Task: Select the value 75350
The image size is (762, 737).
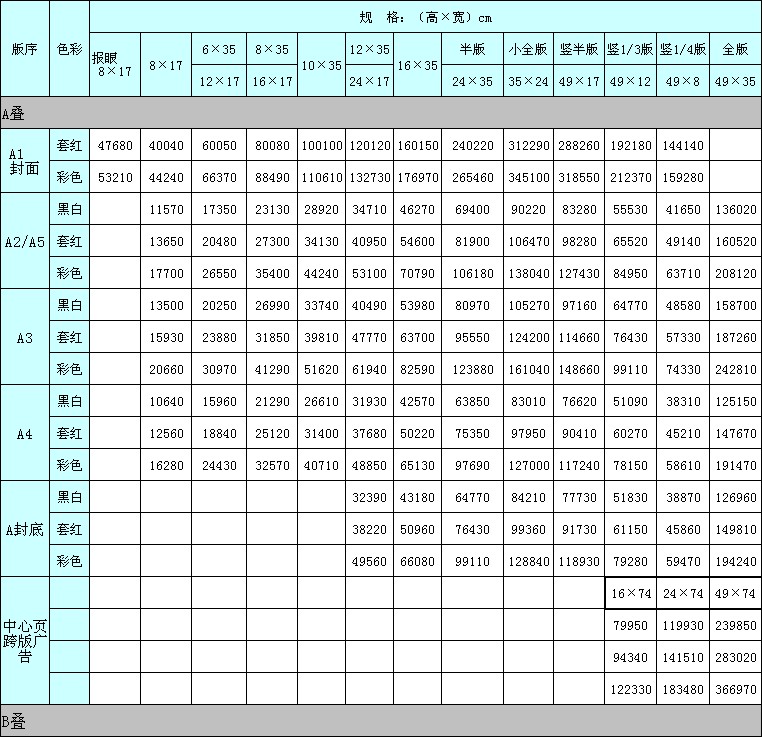Action: tap(472, 433)
